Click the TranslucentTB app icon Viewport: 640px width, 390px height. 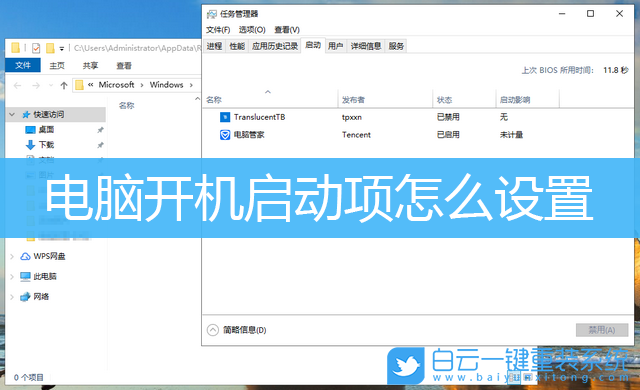pos(225,117)
